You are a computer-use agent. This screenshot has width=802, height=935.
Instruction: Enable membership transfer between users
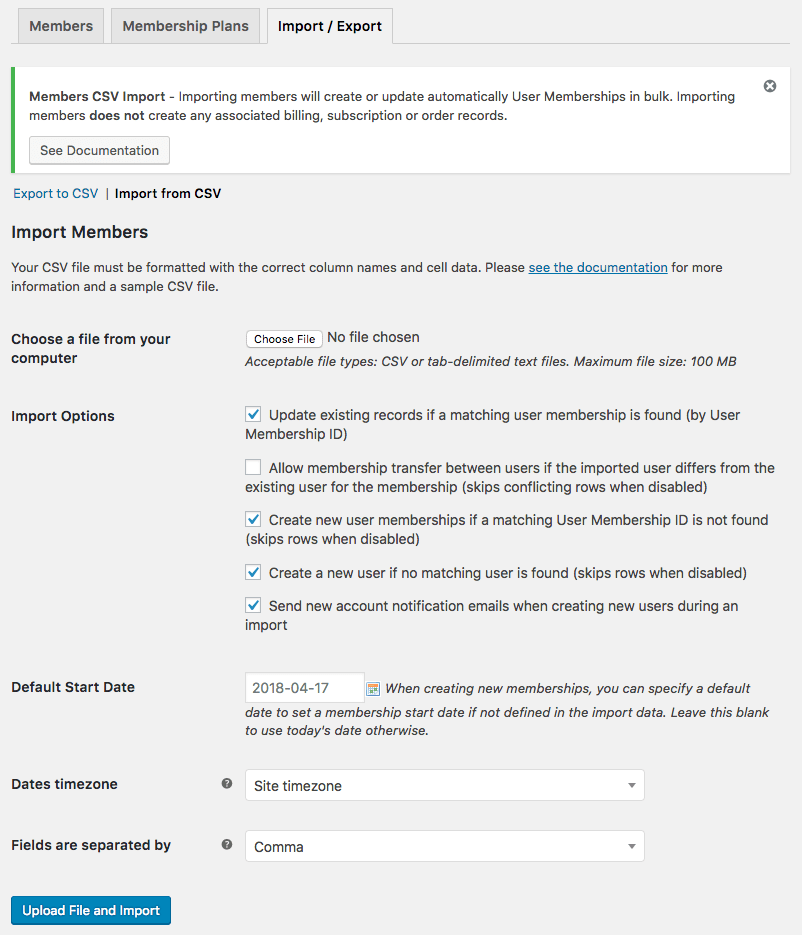pyautogui.click(x=253, y=467)
